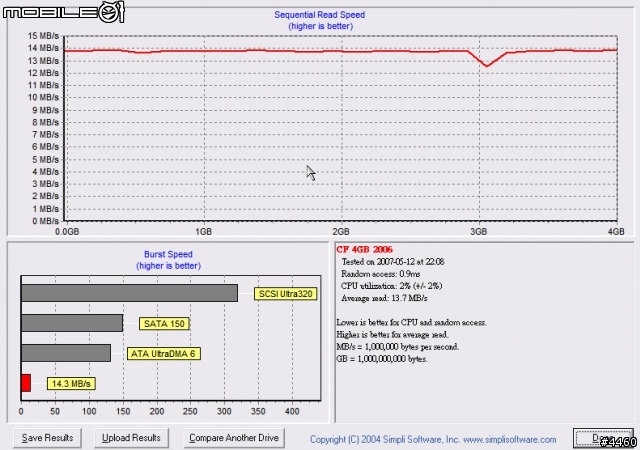Click the 3GB x-axis label
The width and height of the screenshot is (640, 450).
(x=478, y=232)
